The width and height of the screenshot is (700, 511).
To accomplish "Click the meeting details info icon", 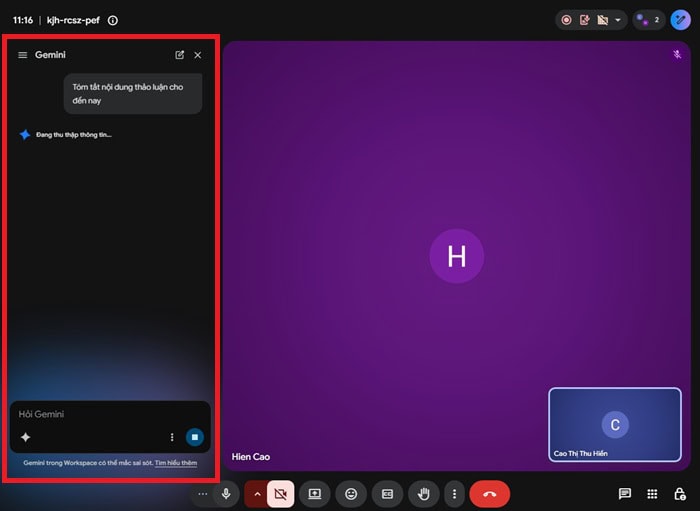I will (x=113, y=20).
